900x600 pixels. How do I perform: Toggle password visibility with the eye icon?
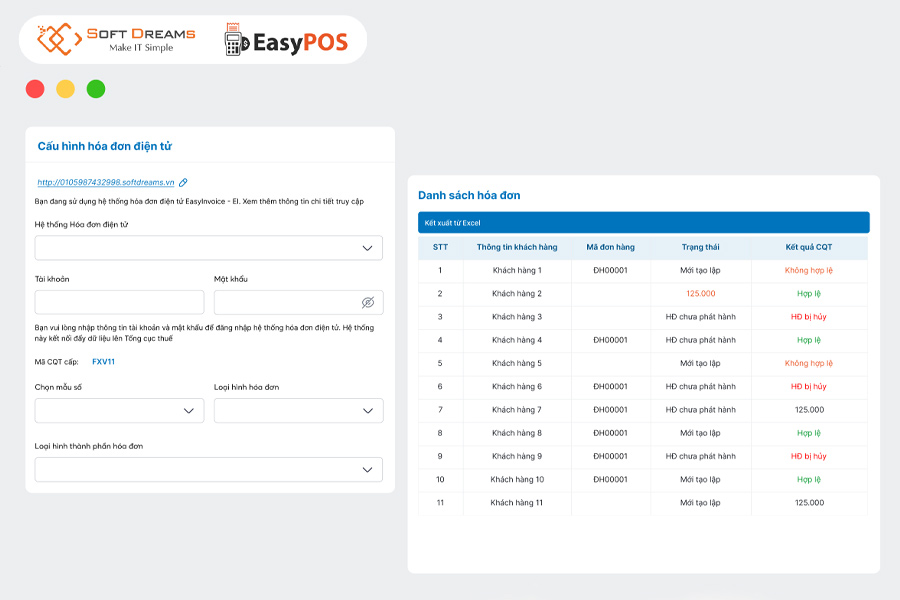click(x=370, y=301)
